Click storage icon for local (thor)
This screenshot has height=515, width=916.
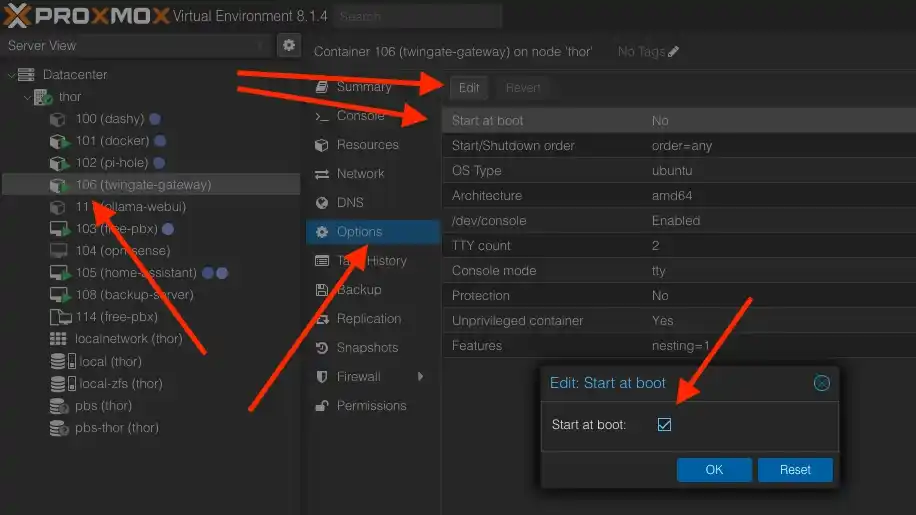[x=63, y=361]
